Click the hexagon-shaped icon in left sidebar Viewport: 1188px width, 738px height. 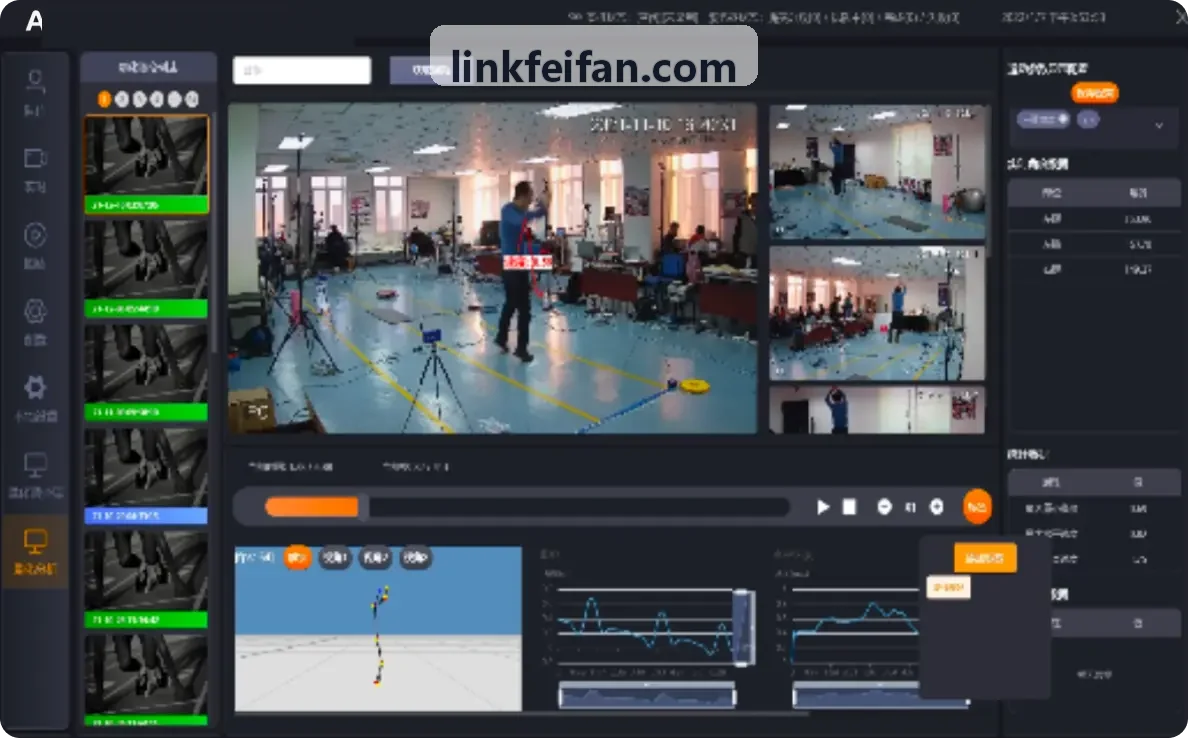tap(35, 311)
